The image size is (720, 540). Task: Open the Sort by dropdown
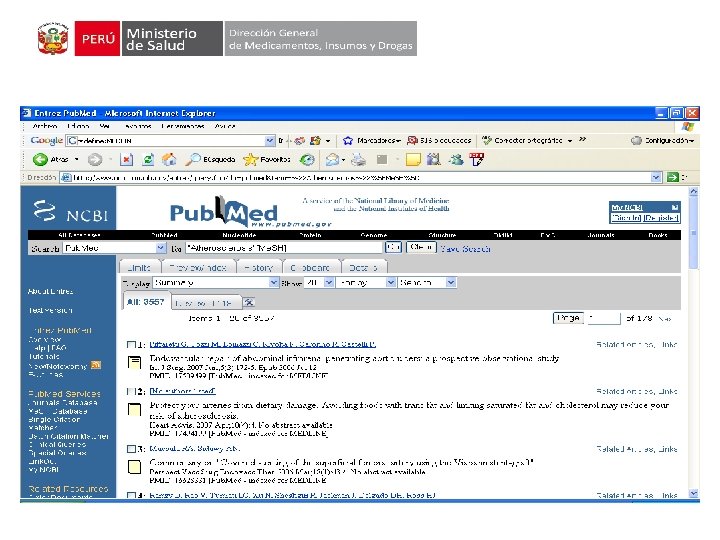366,282
